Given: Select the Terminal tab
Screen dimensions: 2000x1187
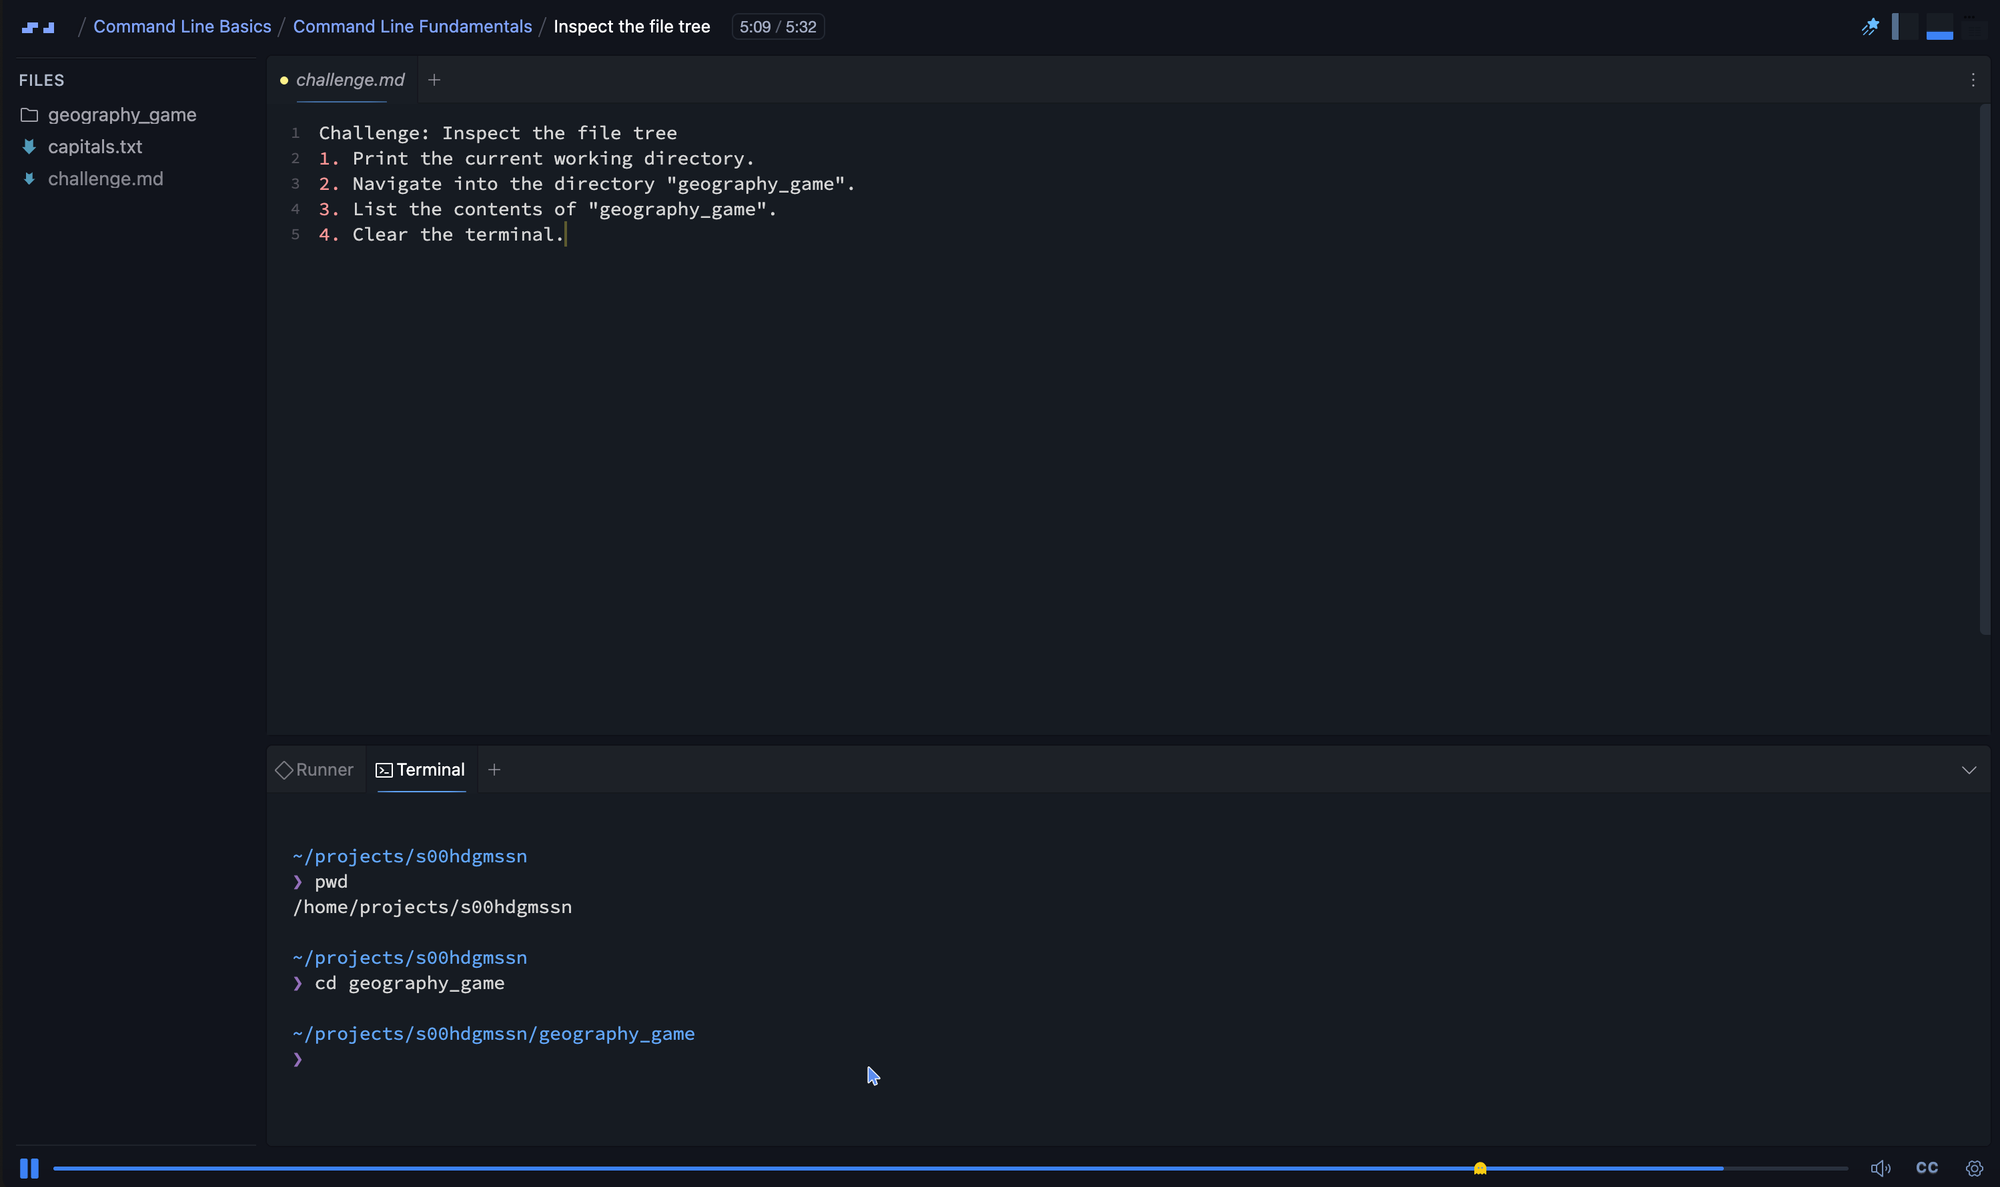Looking at the screenshot, I should pyautogui.click(x=421, y=770).
